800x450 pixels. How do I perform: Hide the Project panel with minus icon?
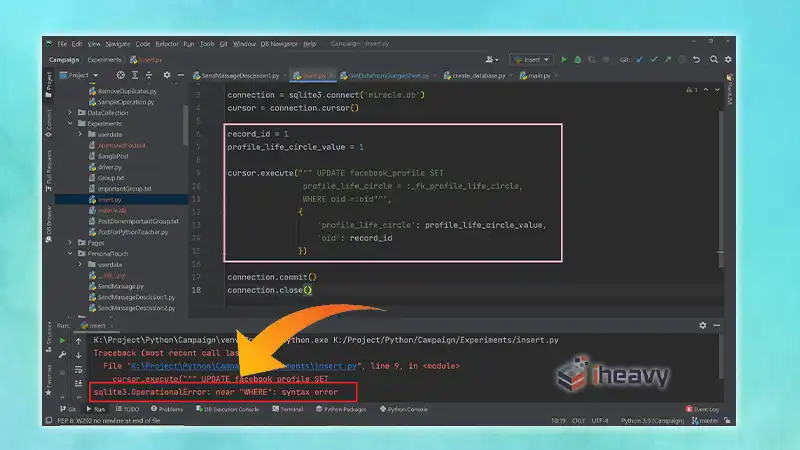click(181, 75)
